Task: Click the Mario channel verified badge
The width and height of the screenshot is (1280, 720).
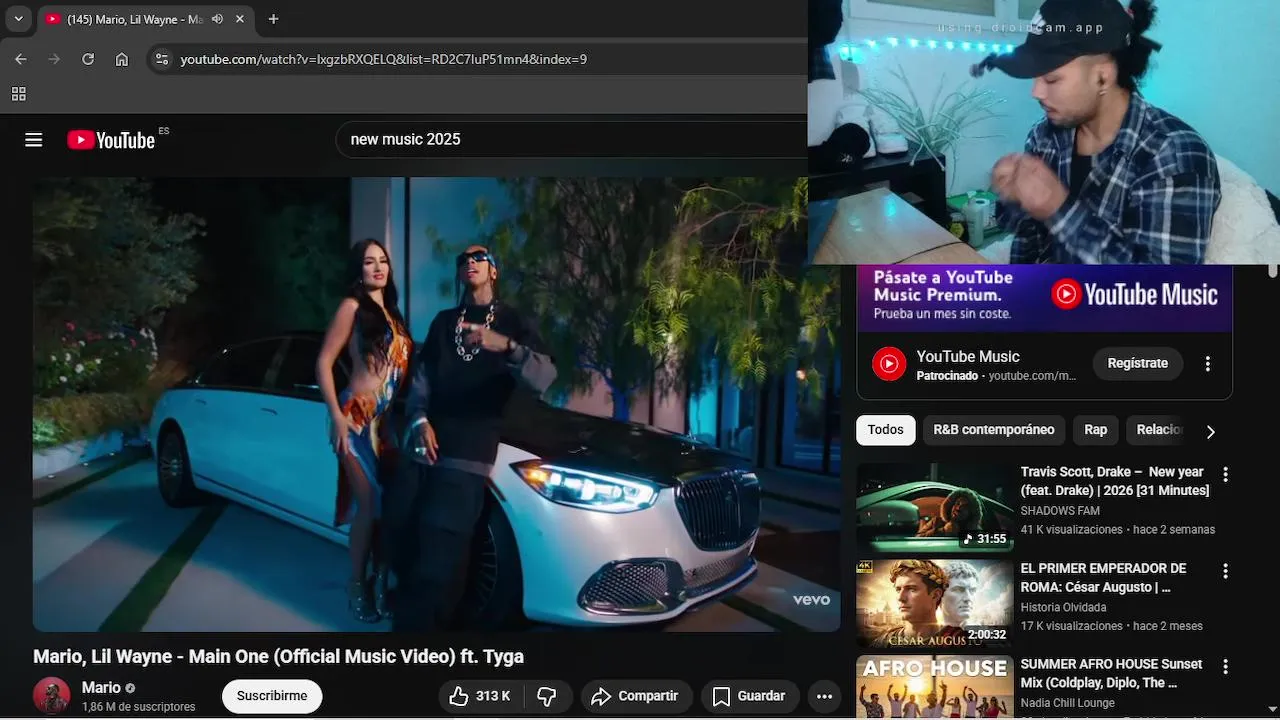Action: [x=130, y=688]
